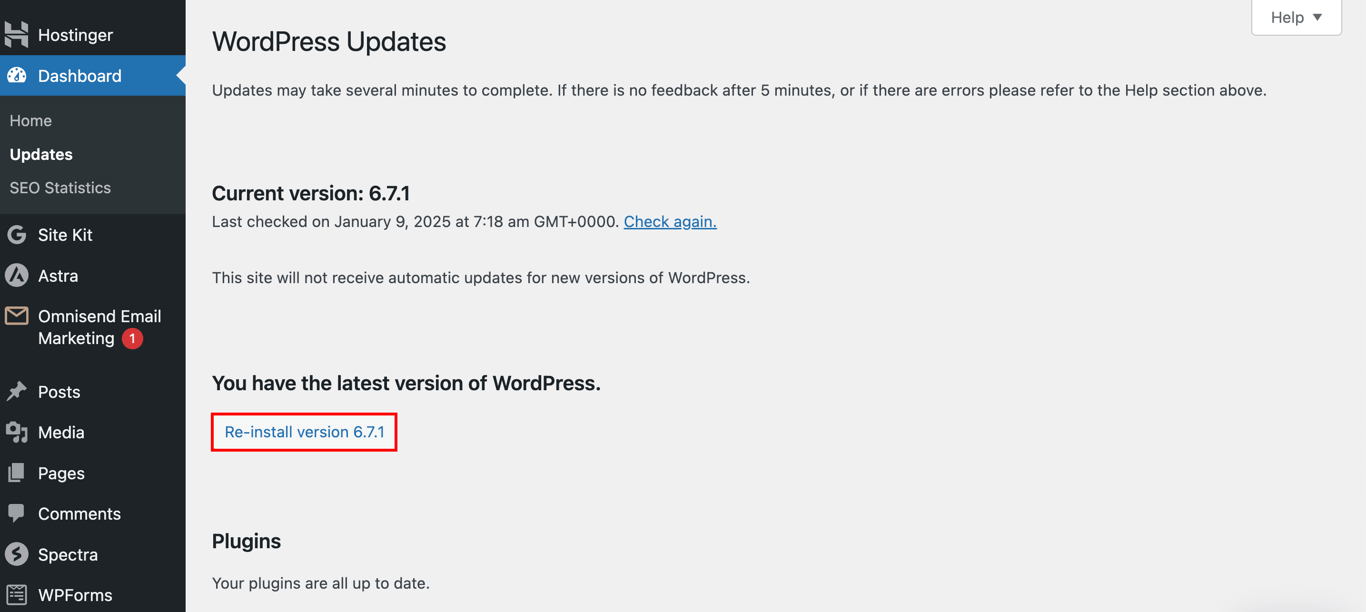Select the Spectra icon in sidebar
The image size is (1366, 612).
[x=17, y=554]
